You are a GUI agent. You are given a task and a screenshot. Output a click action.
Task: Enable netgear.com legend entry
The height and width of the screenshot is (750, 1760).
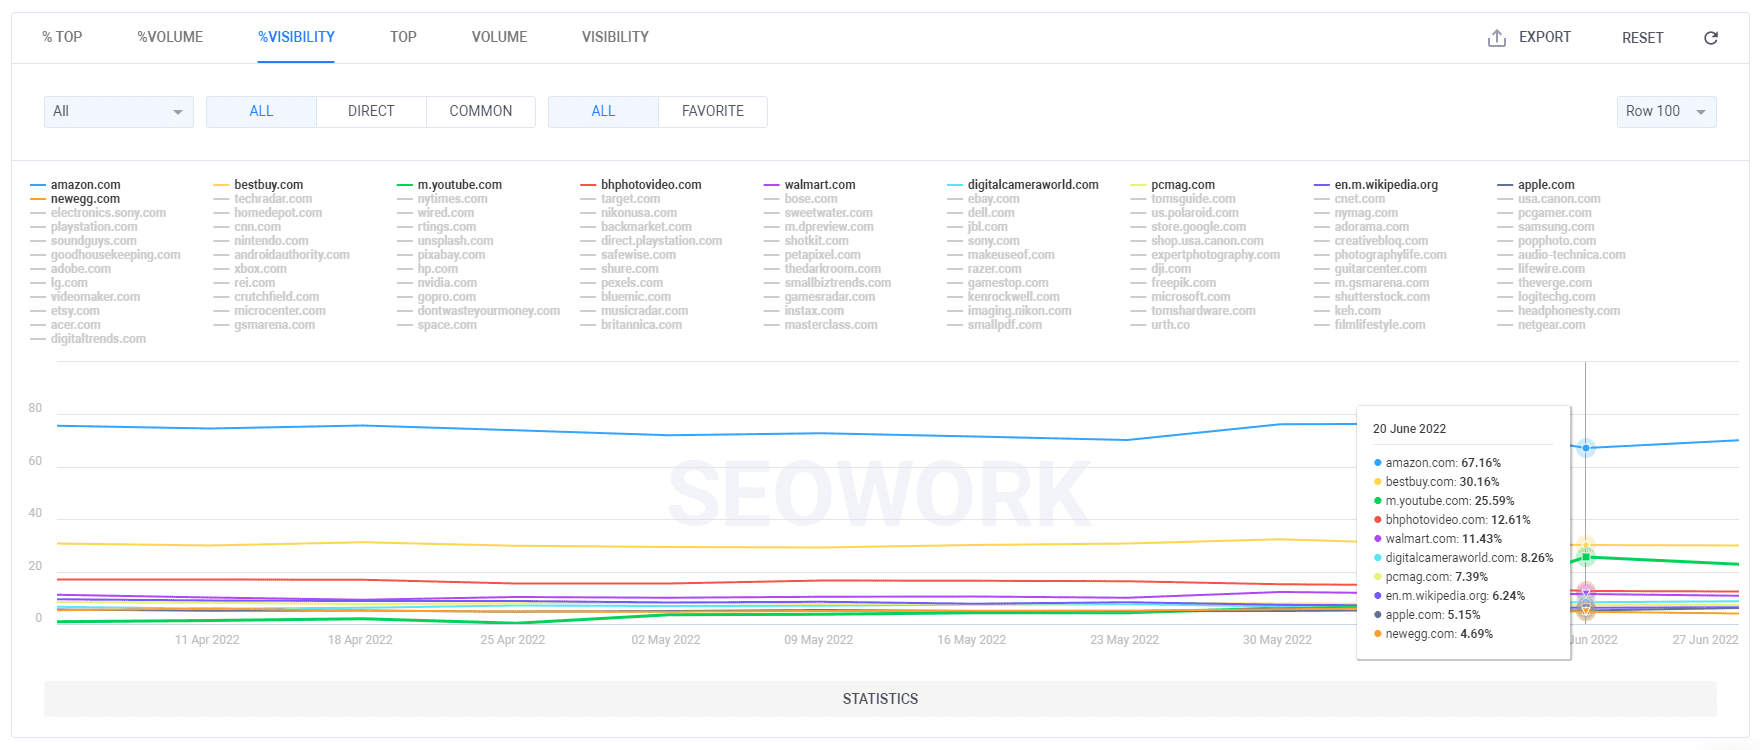[1541, 325]
